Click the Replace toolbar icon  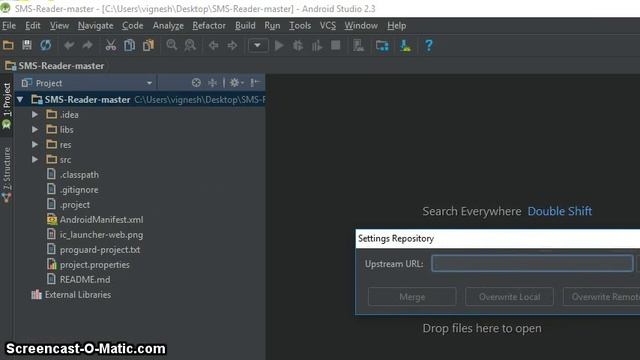pyautogui.click(x=190, y=45)
